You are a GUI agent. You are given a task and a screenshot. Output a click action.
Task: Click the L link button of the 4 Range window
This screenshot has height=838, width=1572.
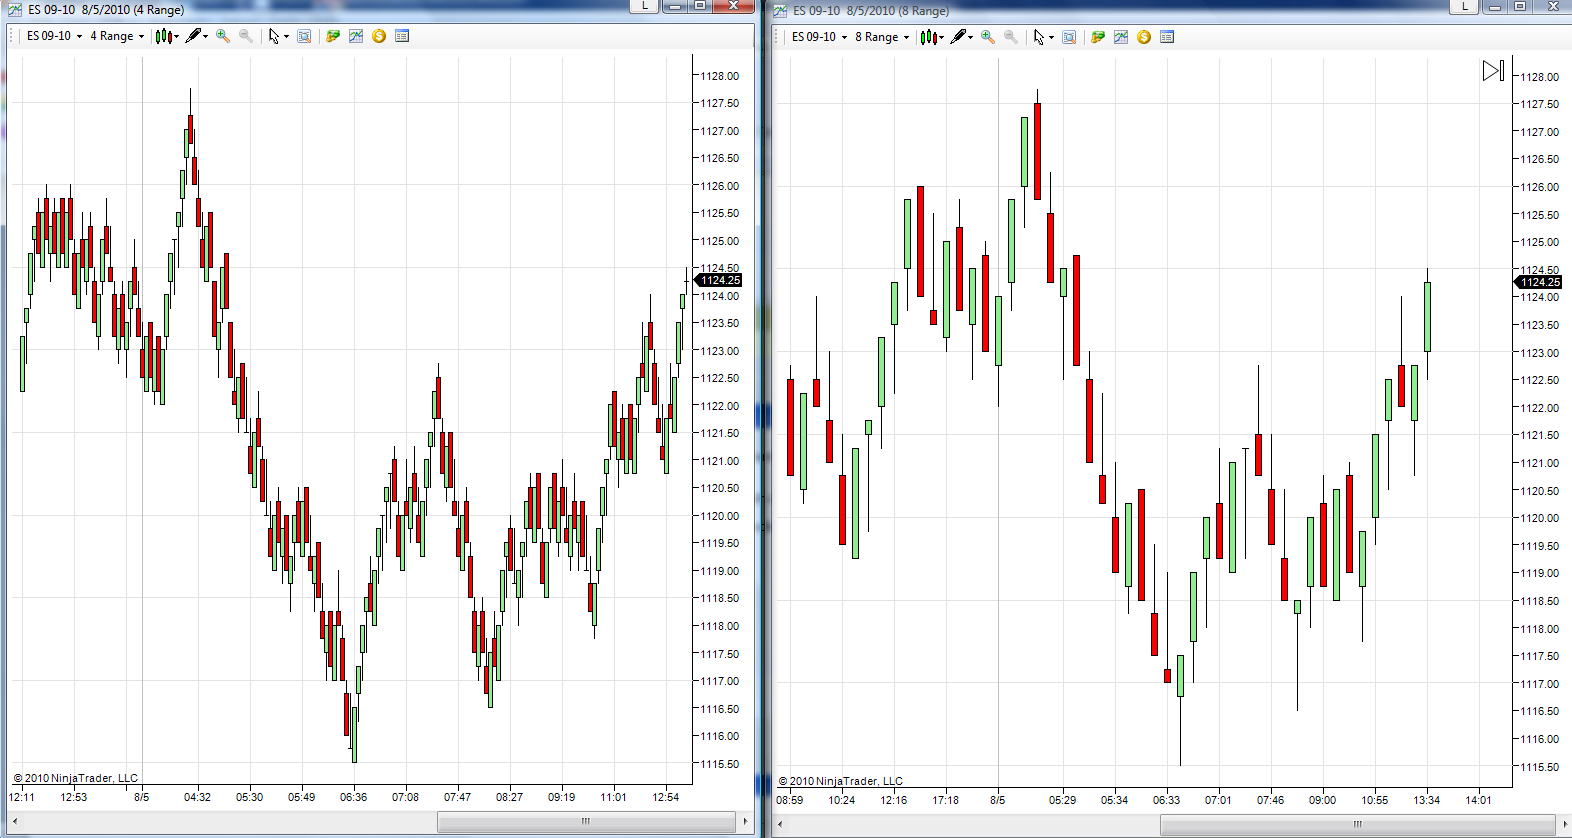[x=644, y=6]
